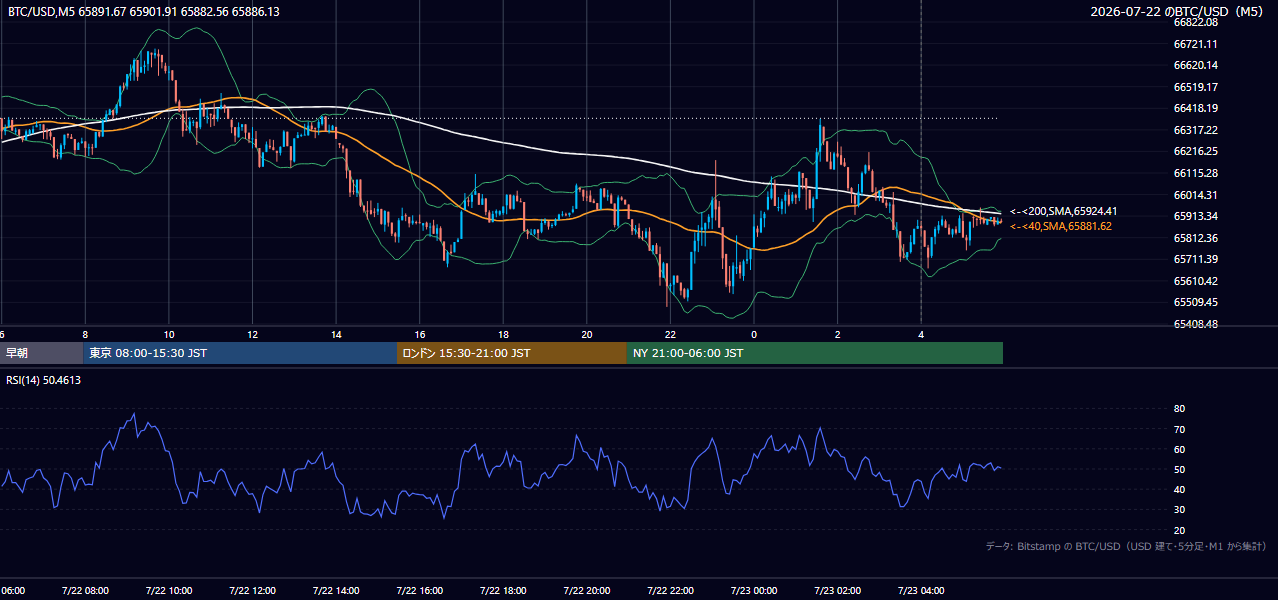Click bottom timeline label 7/23 00:00

point(754,591)
